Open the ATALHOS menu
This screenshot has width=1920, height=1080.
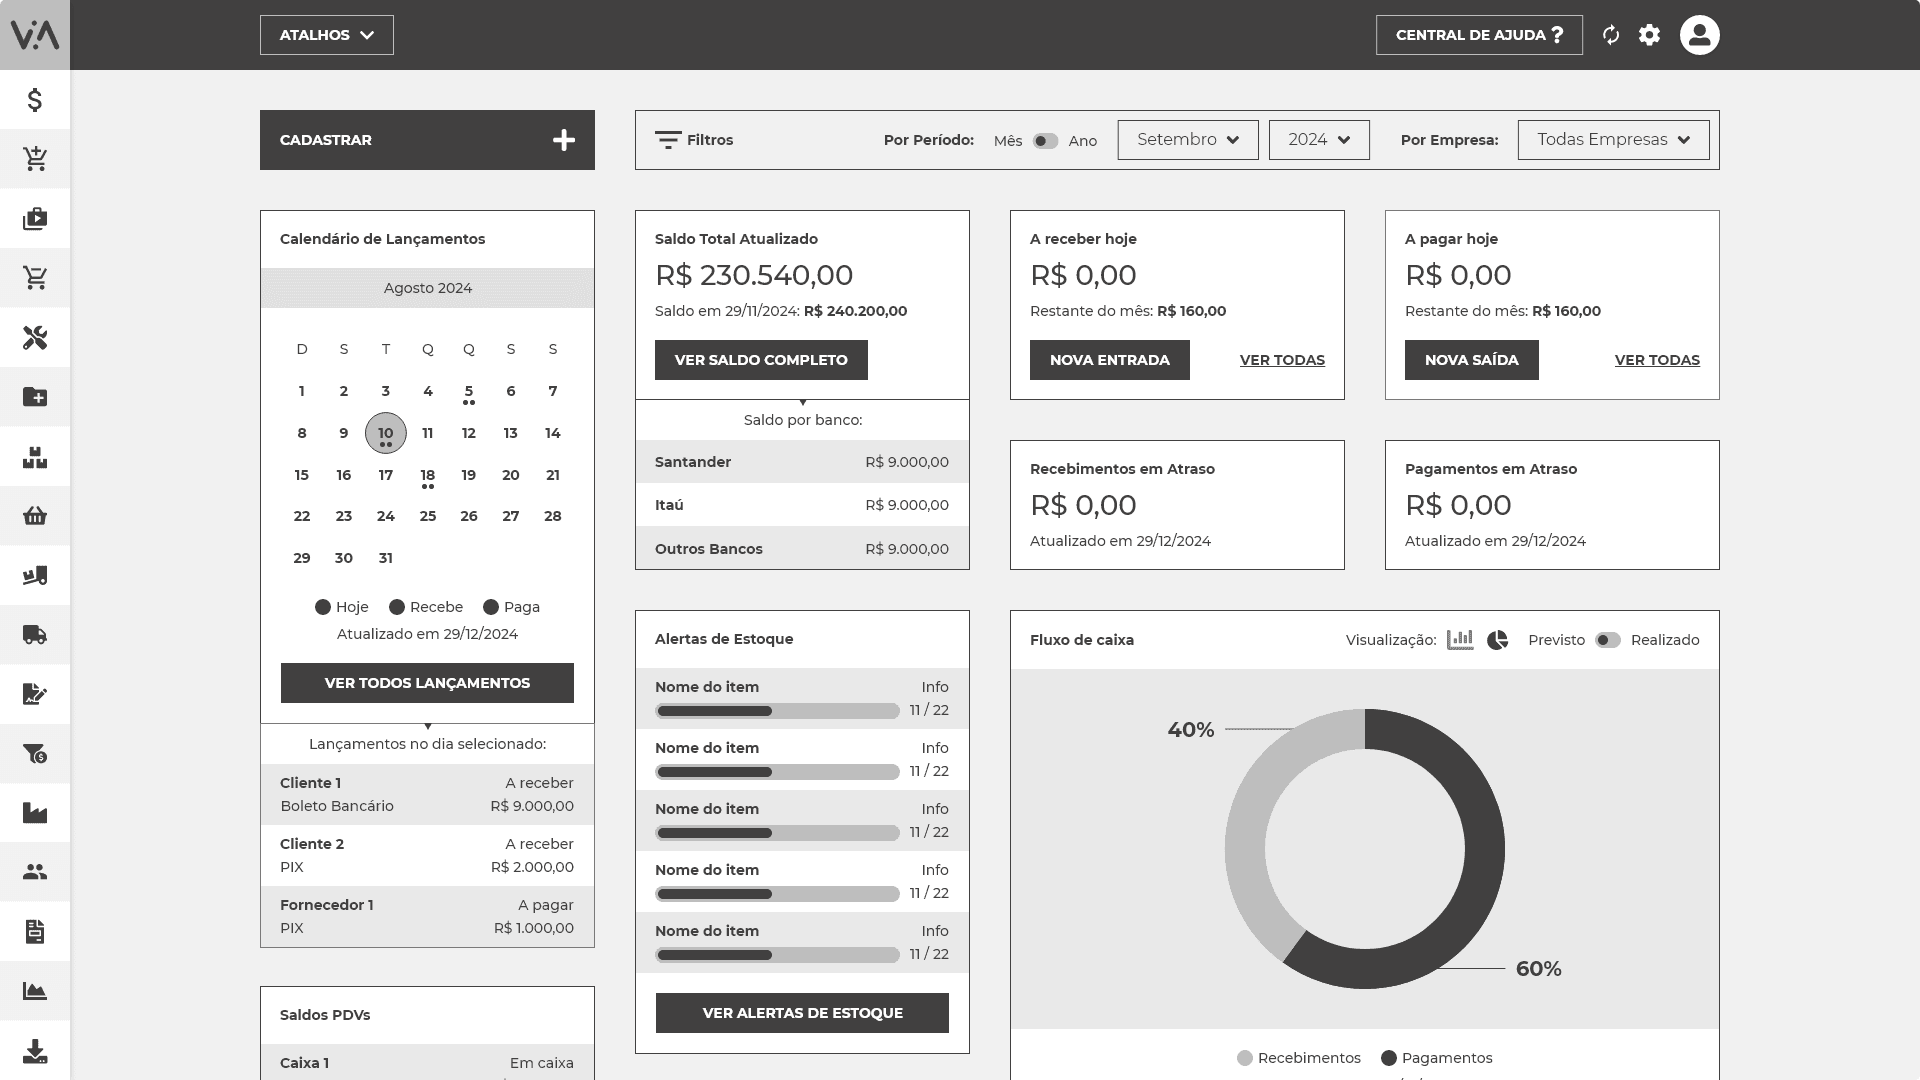pyautogui.click(x=326, y=34)
